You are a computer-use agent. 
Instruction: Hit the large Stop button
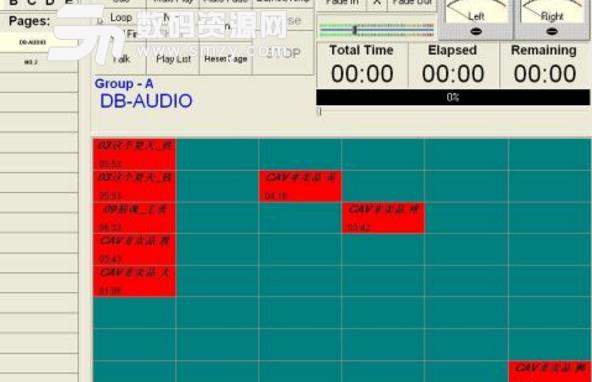pos(284,53)
